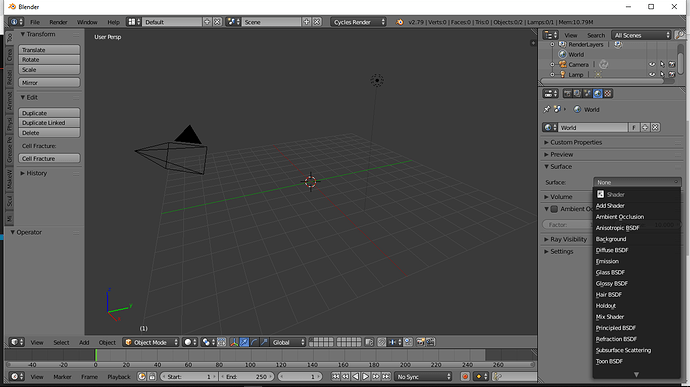Click the OpenGL render image icon
690x387 pixels.
point(420,342)
